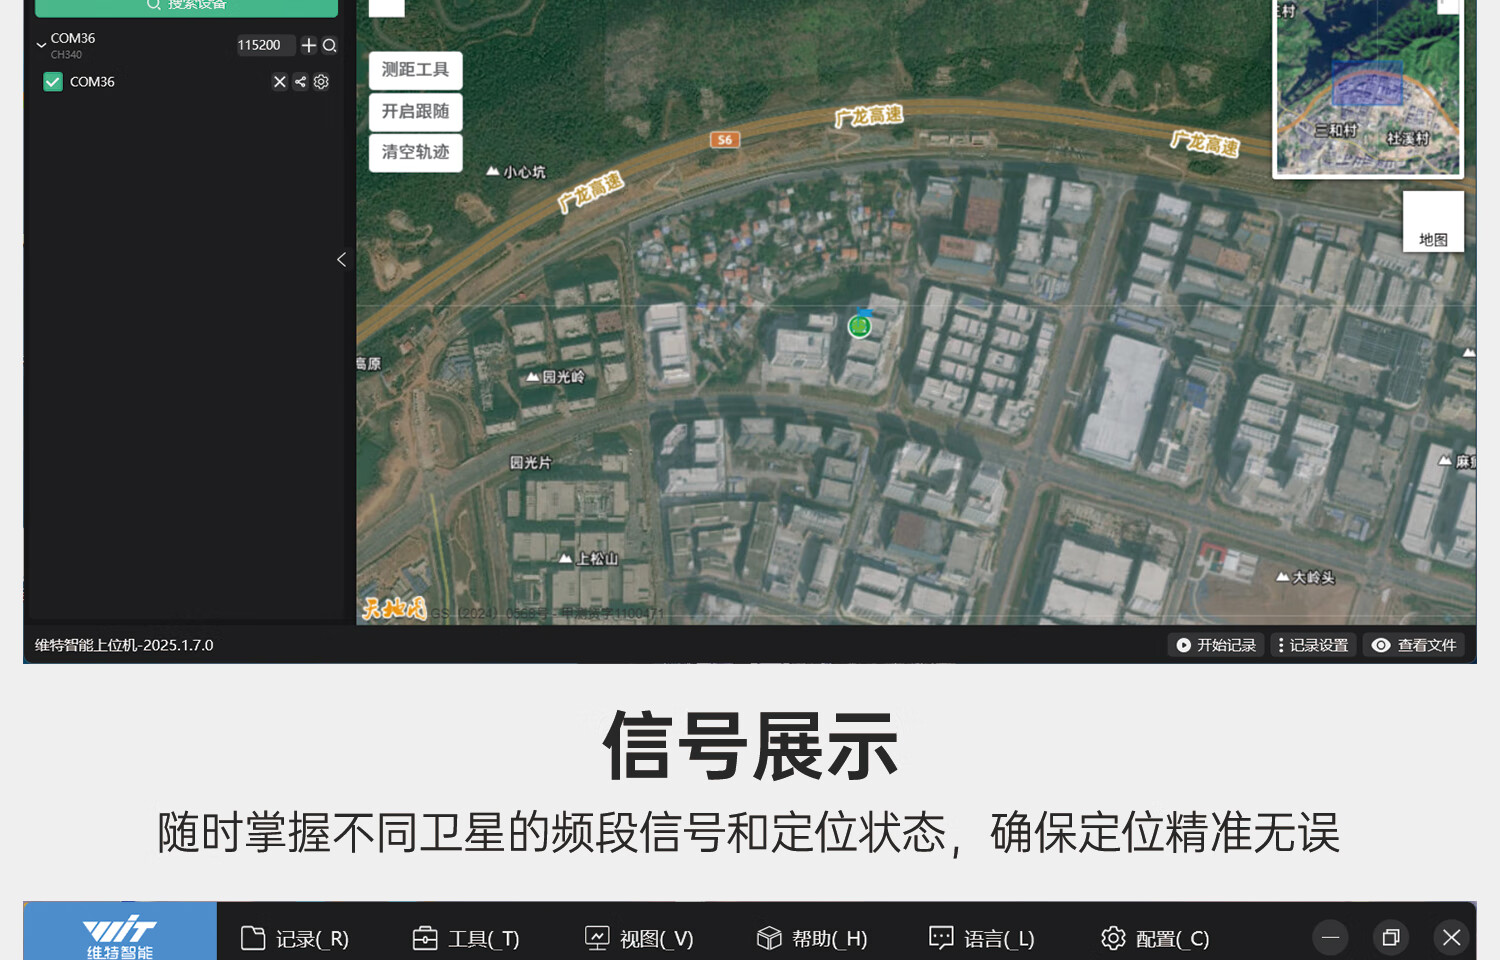The height and width of the screenshot is (960, 1500).
Task: Click the WIT 维特智能 logo
Action: pyautogui.click(x=120, y=936)
